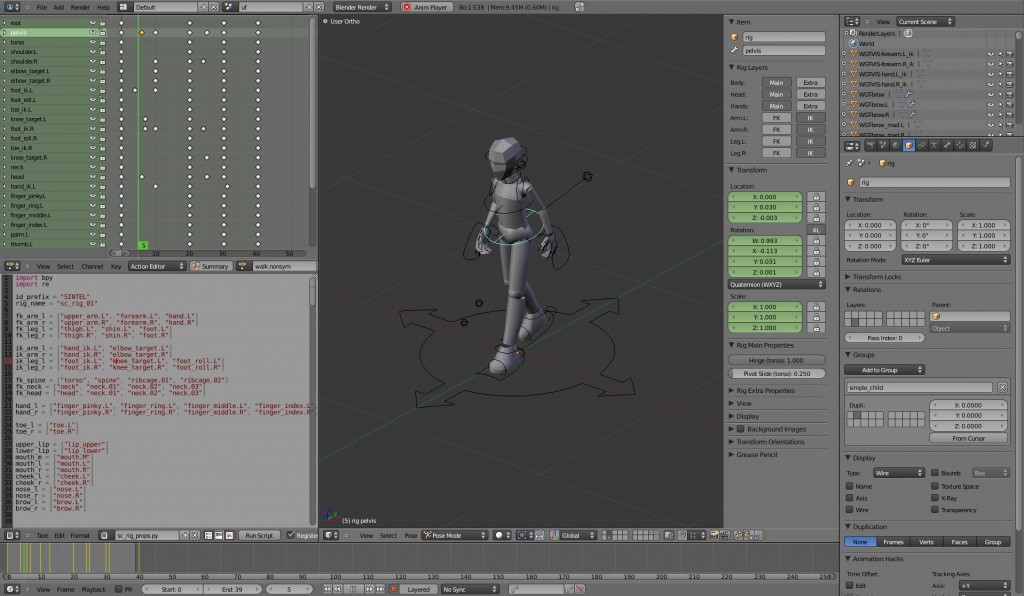Click the World globe icon in outliner
The width and height of the screenshot is (1024, 596).
click(x=852, y=44)
